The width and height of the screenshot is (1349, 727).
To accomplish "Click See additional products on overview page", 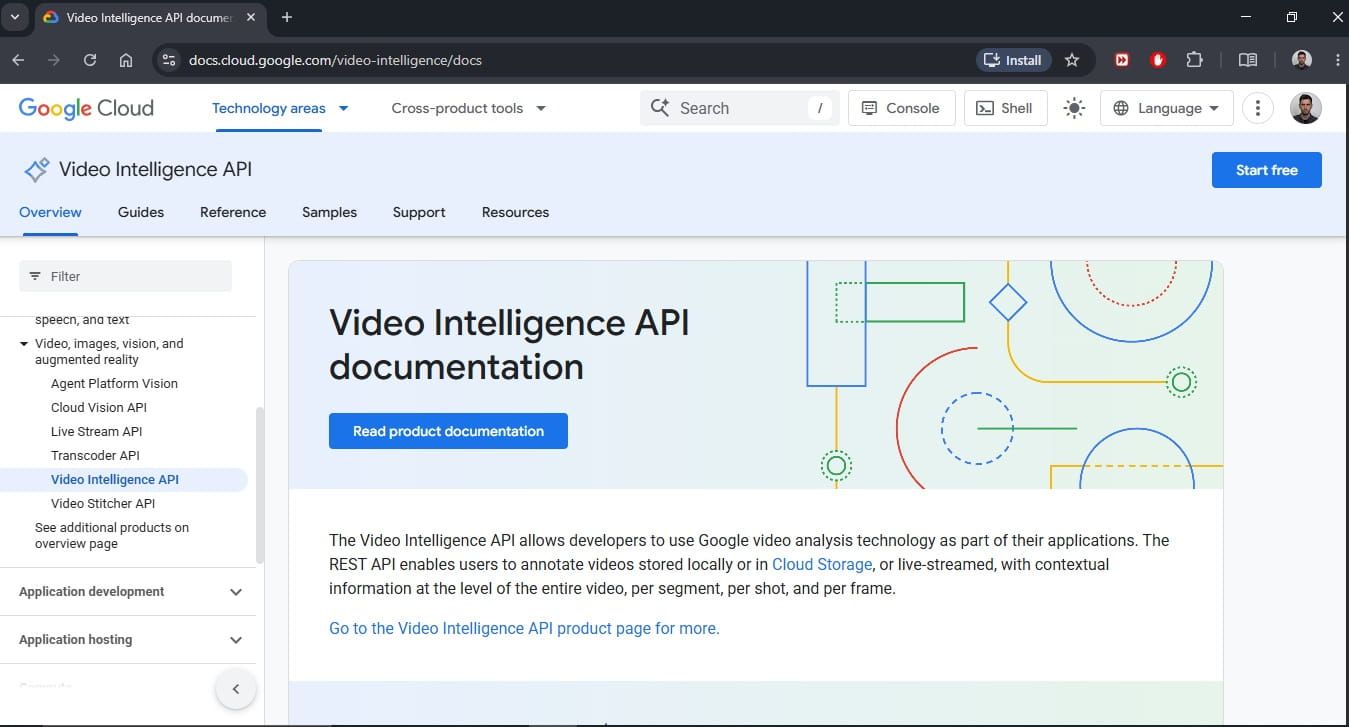I will [112, 535].
